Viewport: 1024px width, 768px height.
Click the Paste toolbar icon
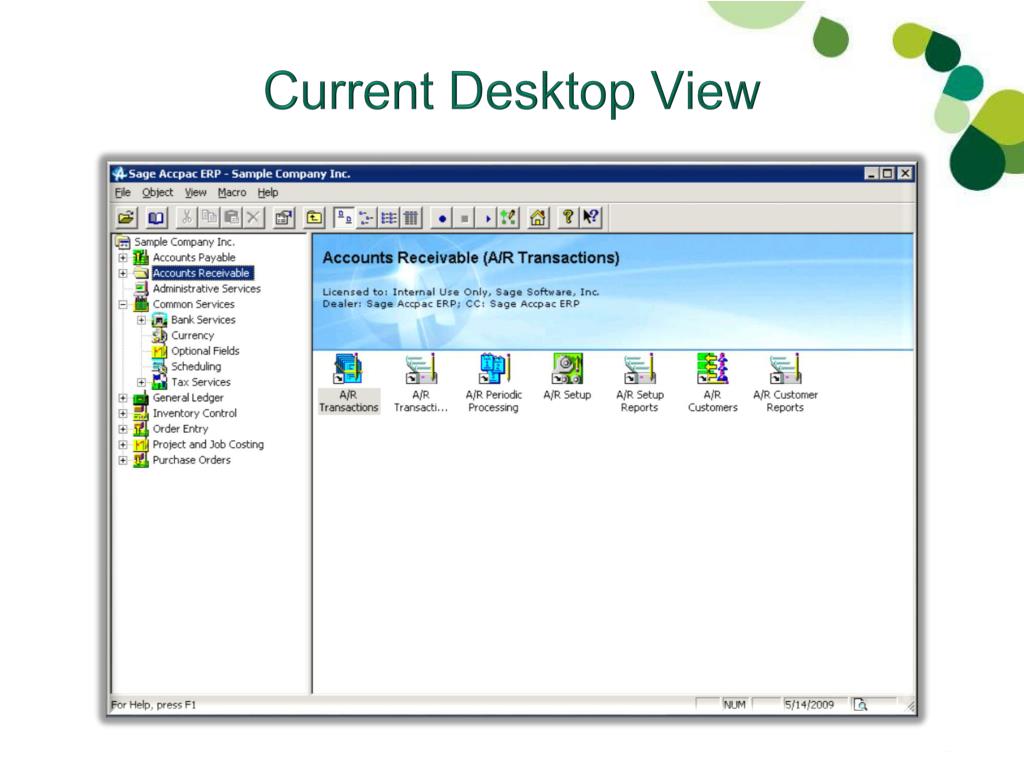pyautogui.click(x=231, y=217)
